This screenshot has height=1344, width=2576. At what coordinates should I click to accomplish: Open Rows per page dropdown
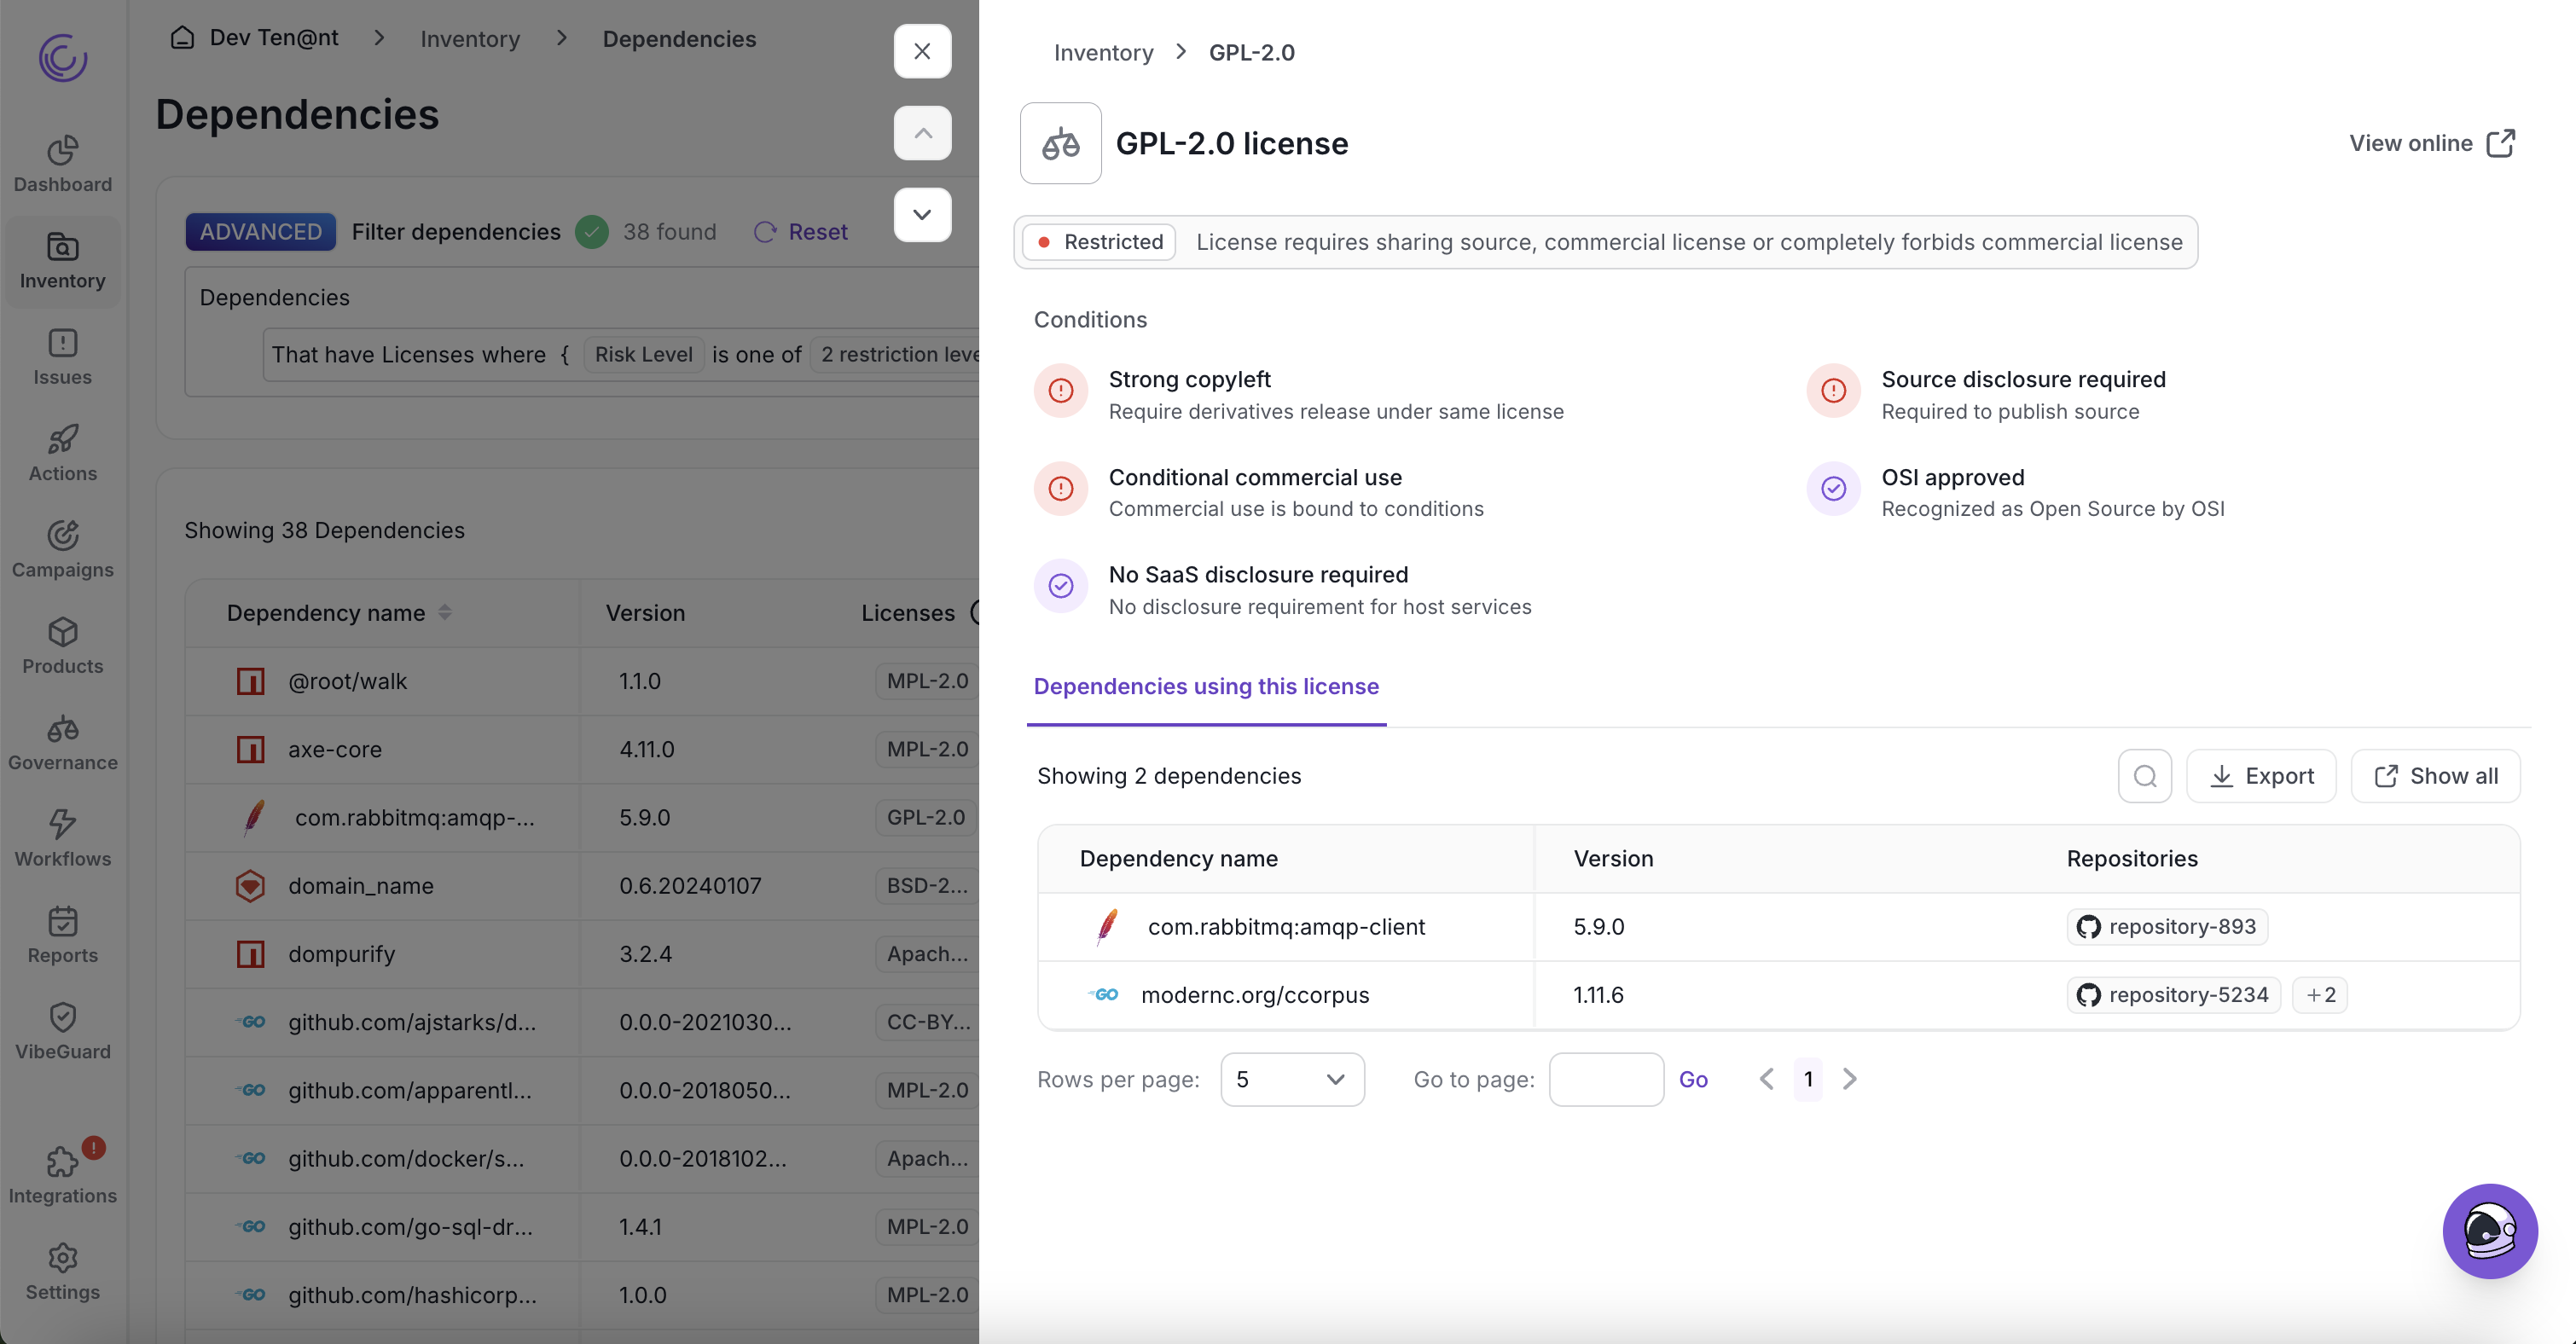[x=1291, y=1079]
